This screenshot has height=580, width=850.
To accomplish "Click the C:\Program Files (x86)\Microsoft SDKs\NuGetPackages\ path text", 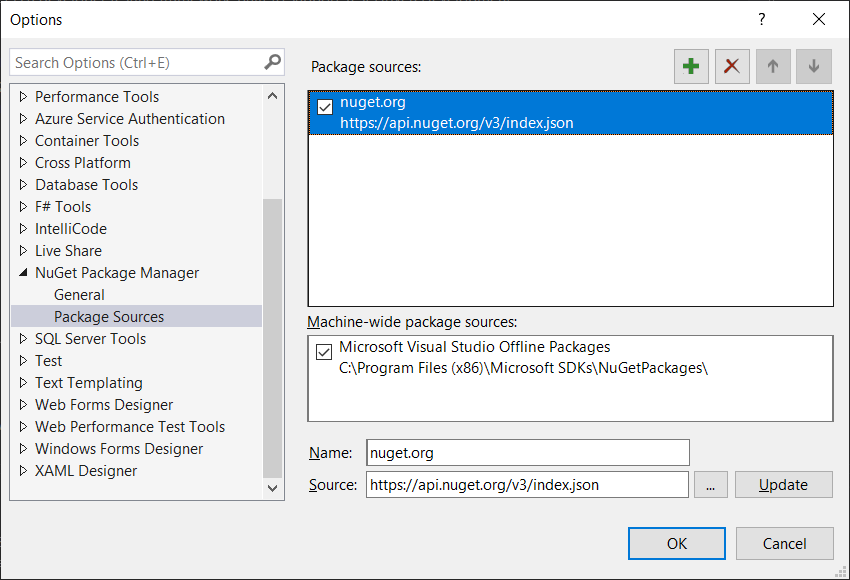I will 524,368.
